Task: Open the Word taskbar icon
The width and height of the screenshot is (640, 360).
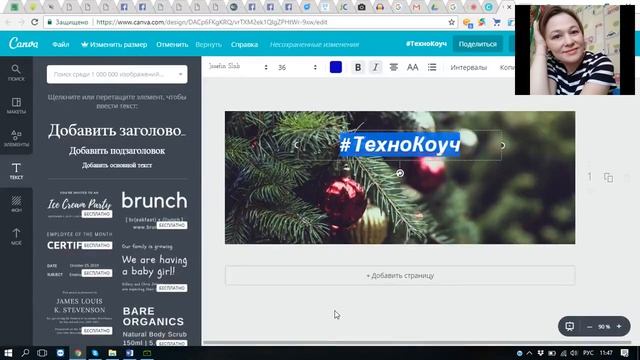Action: pyautogui.click(x=130, y=353)
